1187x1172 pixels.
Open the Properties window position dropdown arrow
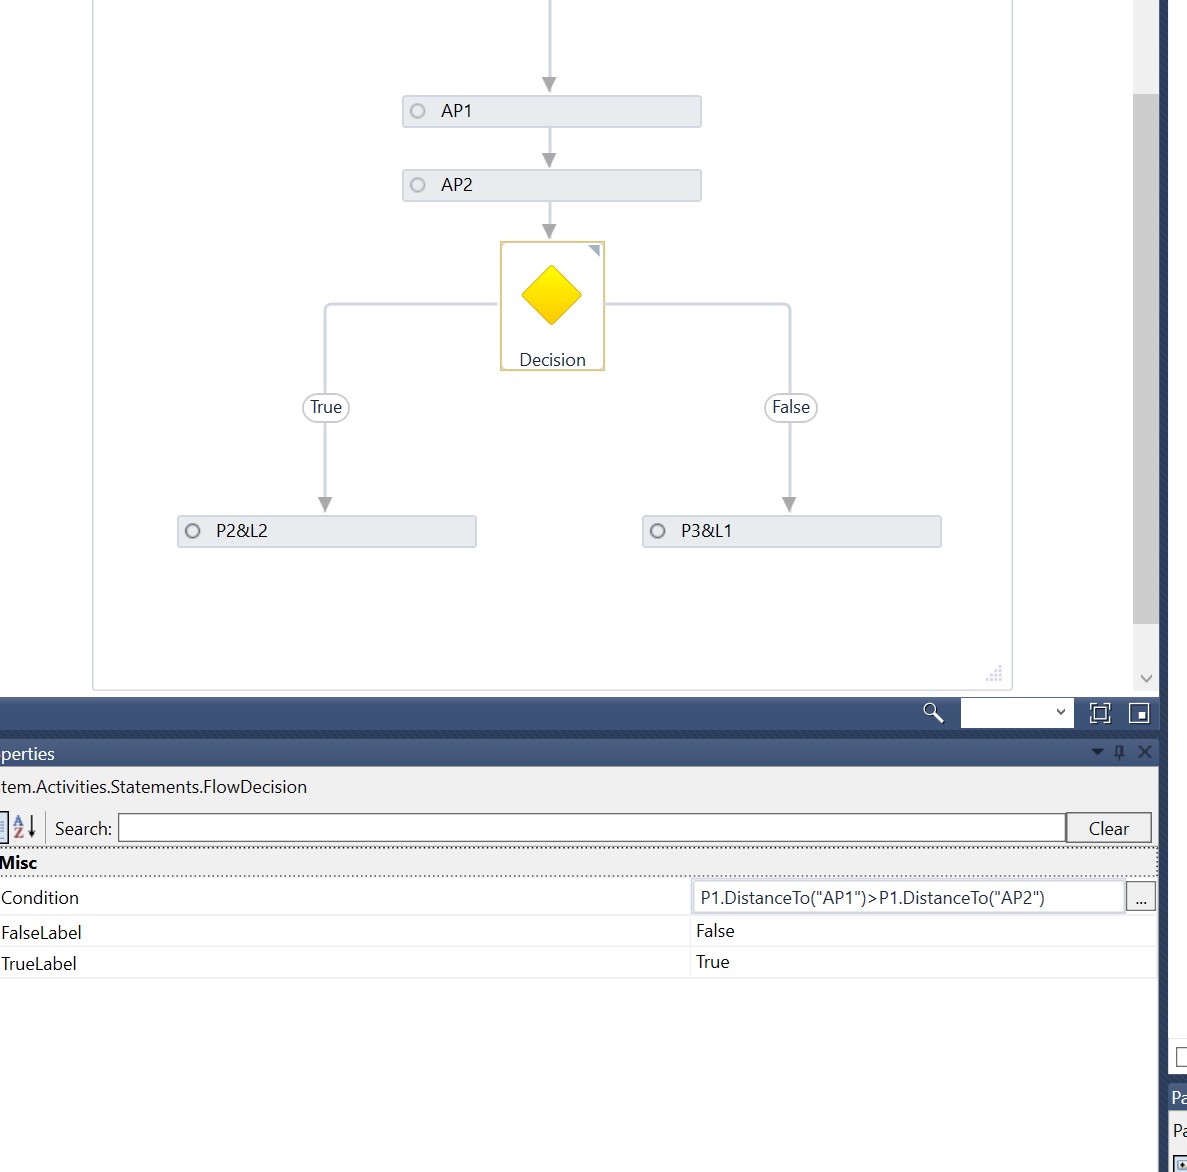1097,752
